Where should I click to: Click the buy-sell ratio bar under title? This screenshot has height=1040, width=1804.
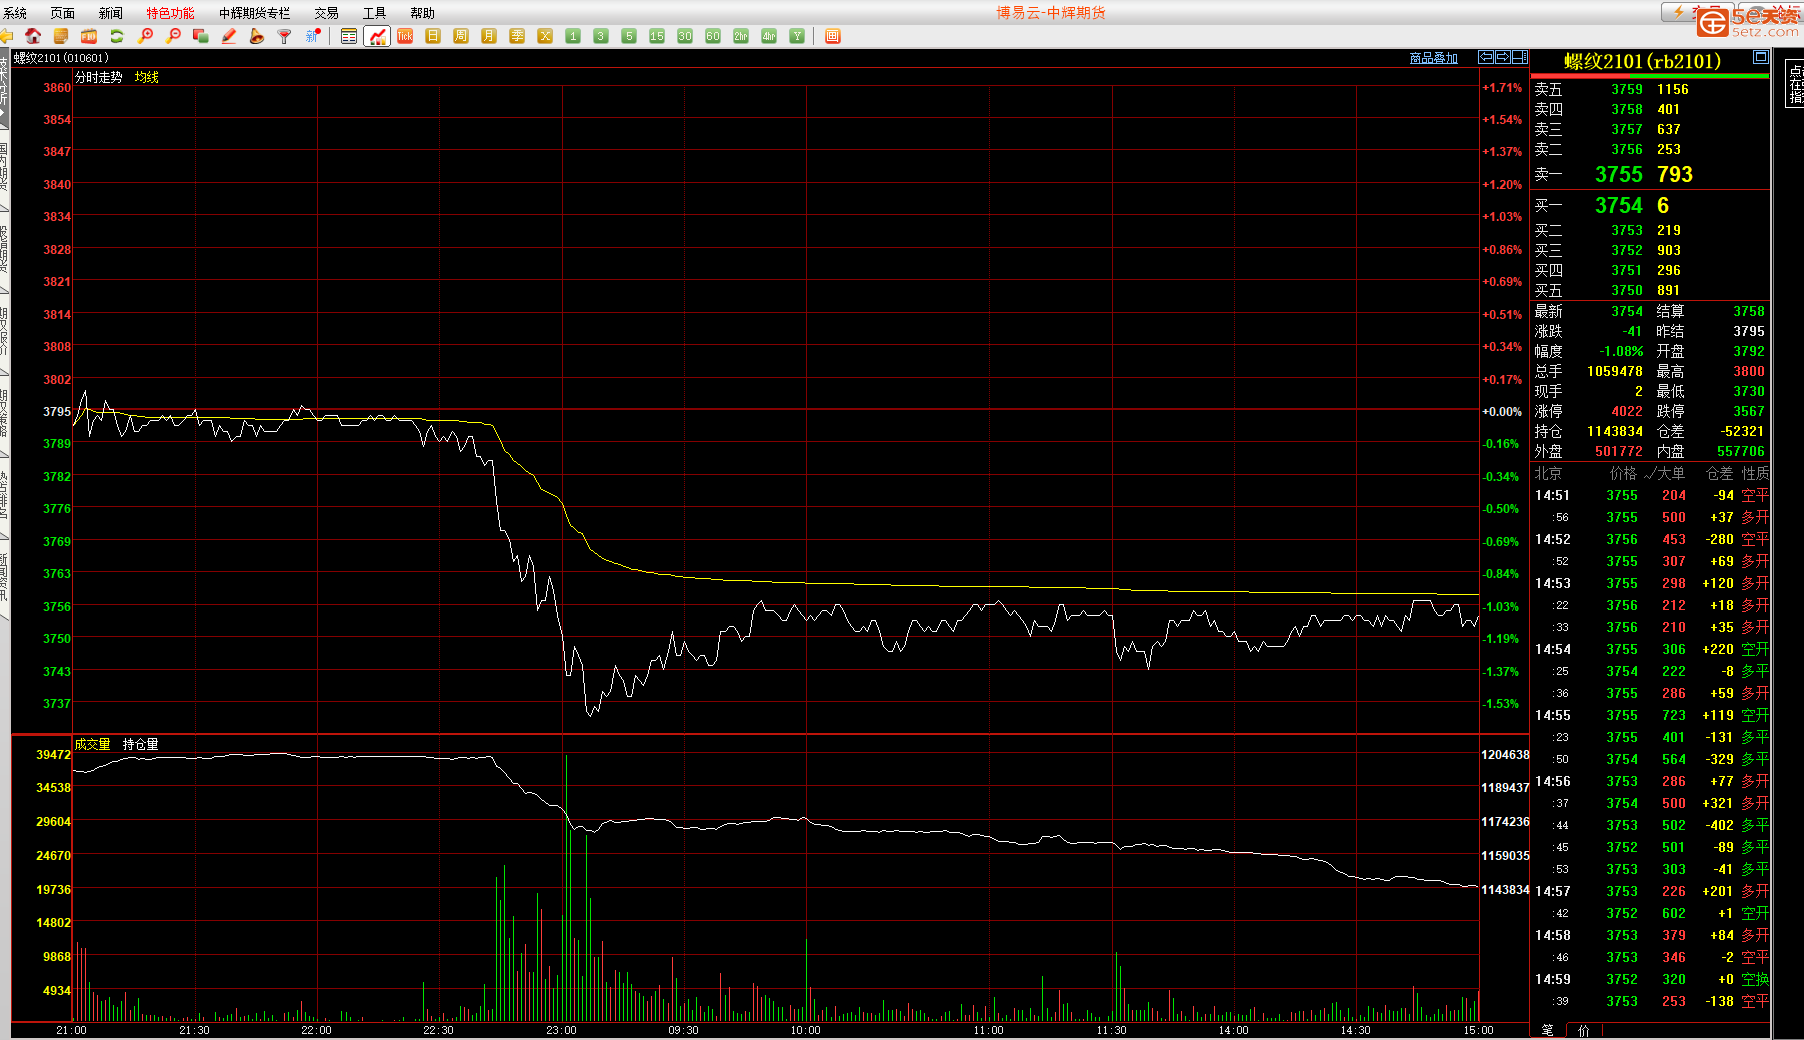(1650, 75)
